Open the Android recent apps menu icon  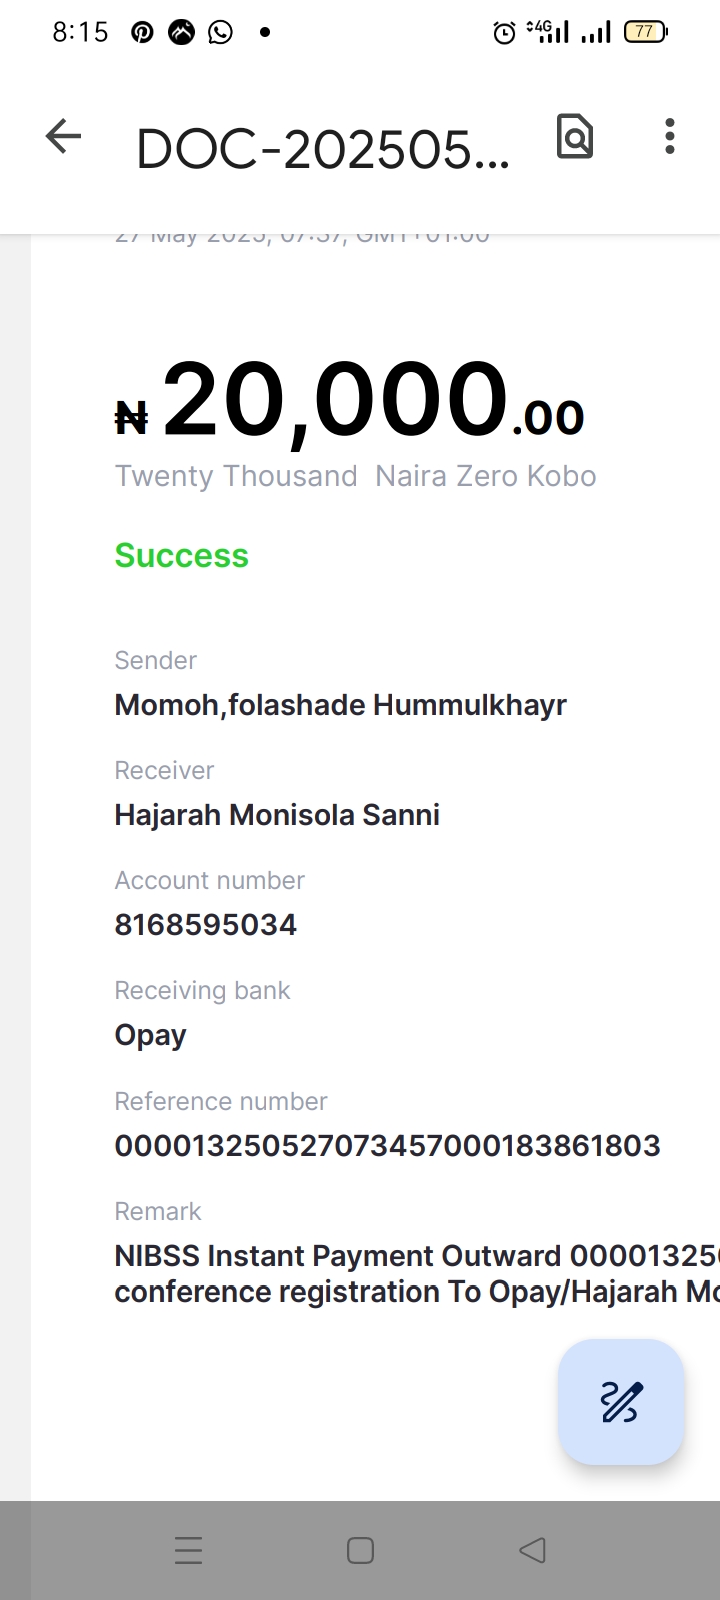[x=188, y=1550]
